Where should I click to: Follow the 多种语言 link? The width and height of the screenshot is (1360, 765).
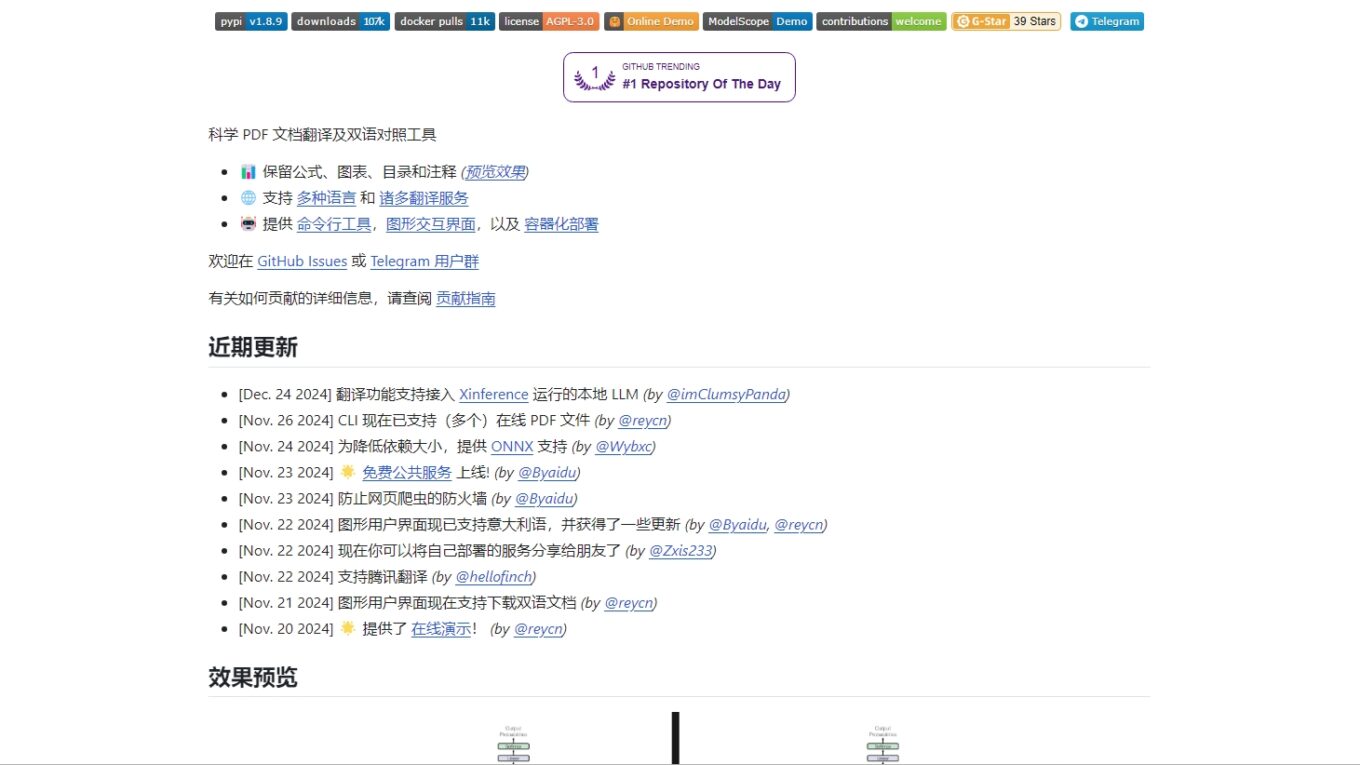[326, 198]
